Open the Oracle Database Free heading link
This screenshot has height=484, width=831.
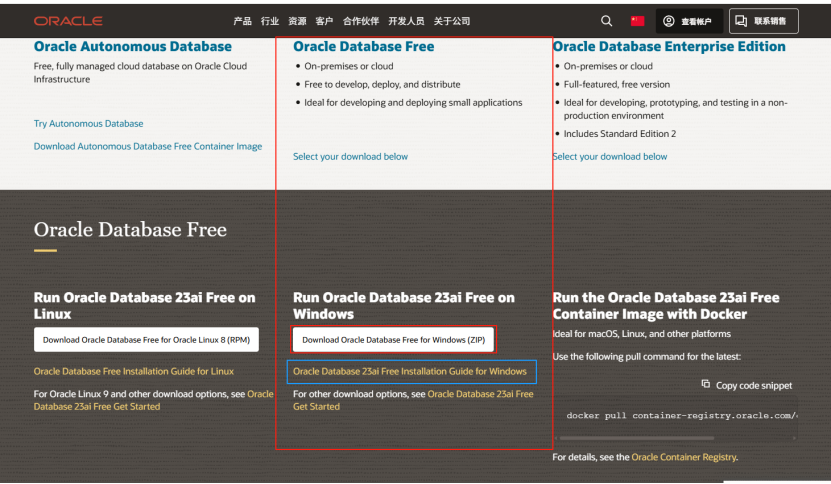pyautogui.click(x=364, y=47)
